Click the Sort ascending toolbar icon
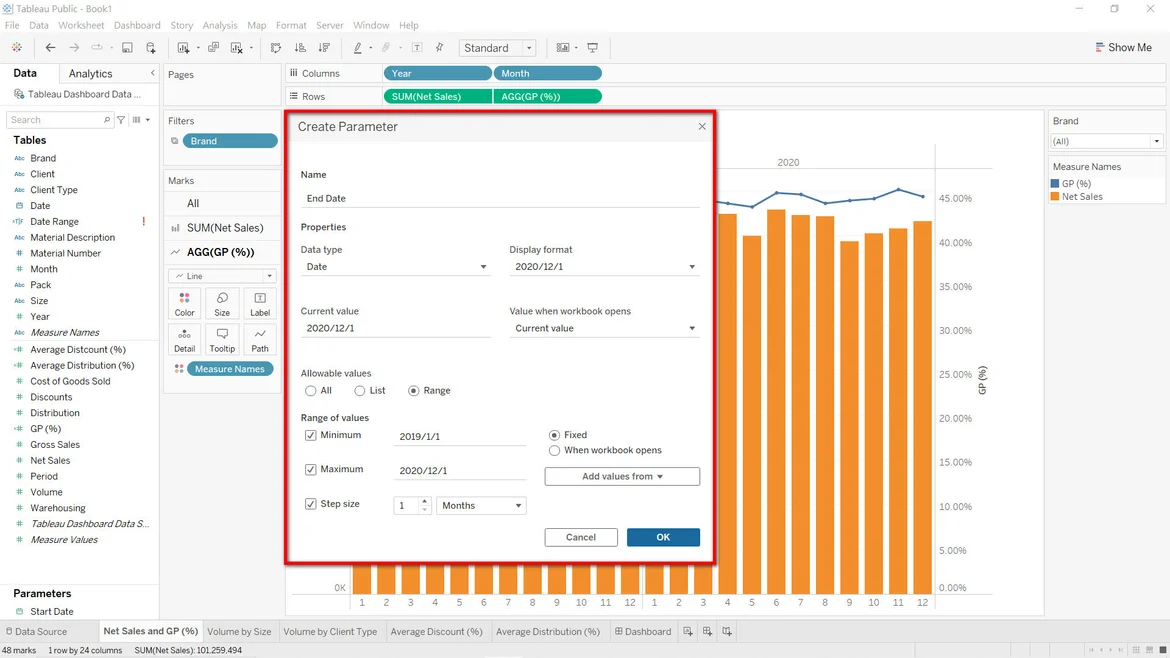The width and height of the screenshot is (1170, 658). [300, 48]
